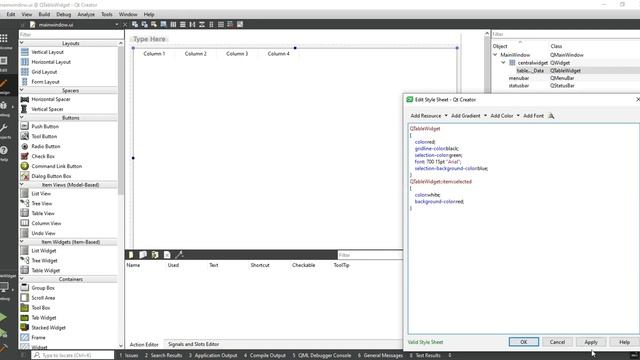640x360 pixels.
Task: Open the mainwindow.ui file dropdown
Action: tap(117, 24)
